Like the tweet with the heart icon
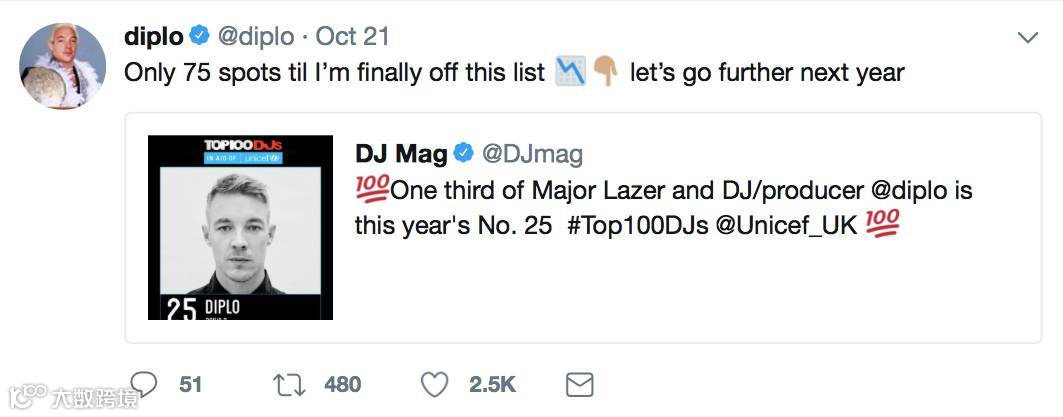 (x=433, y=384)
